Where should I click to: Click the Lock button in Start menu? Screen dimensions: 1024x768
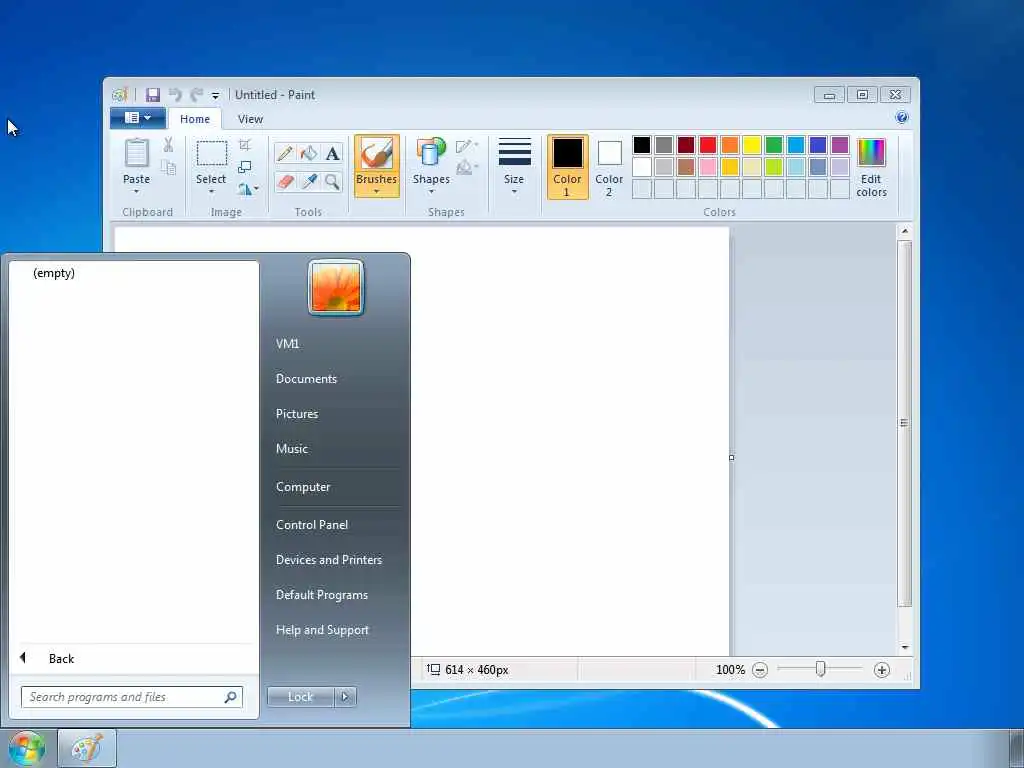tap(300, 697)
